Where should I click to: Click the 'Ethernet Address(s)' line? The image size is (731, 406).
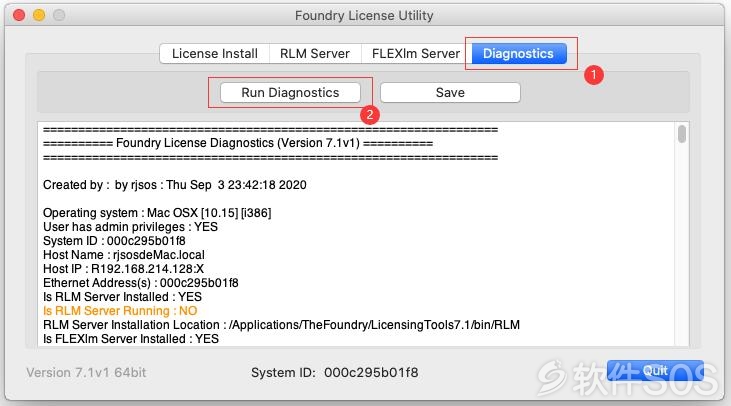point(140,283)
